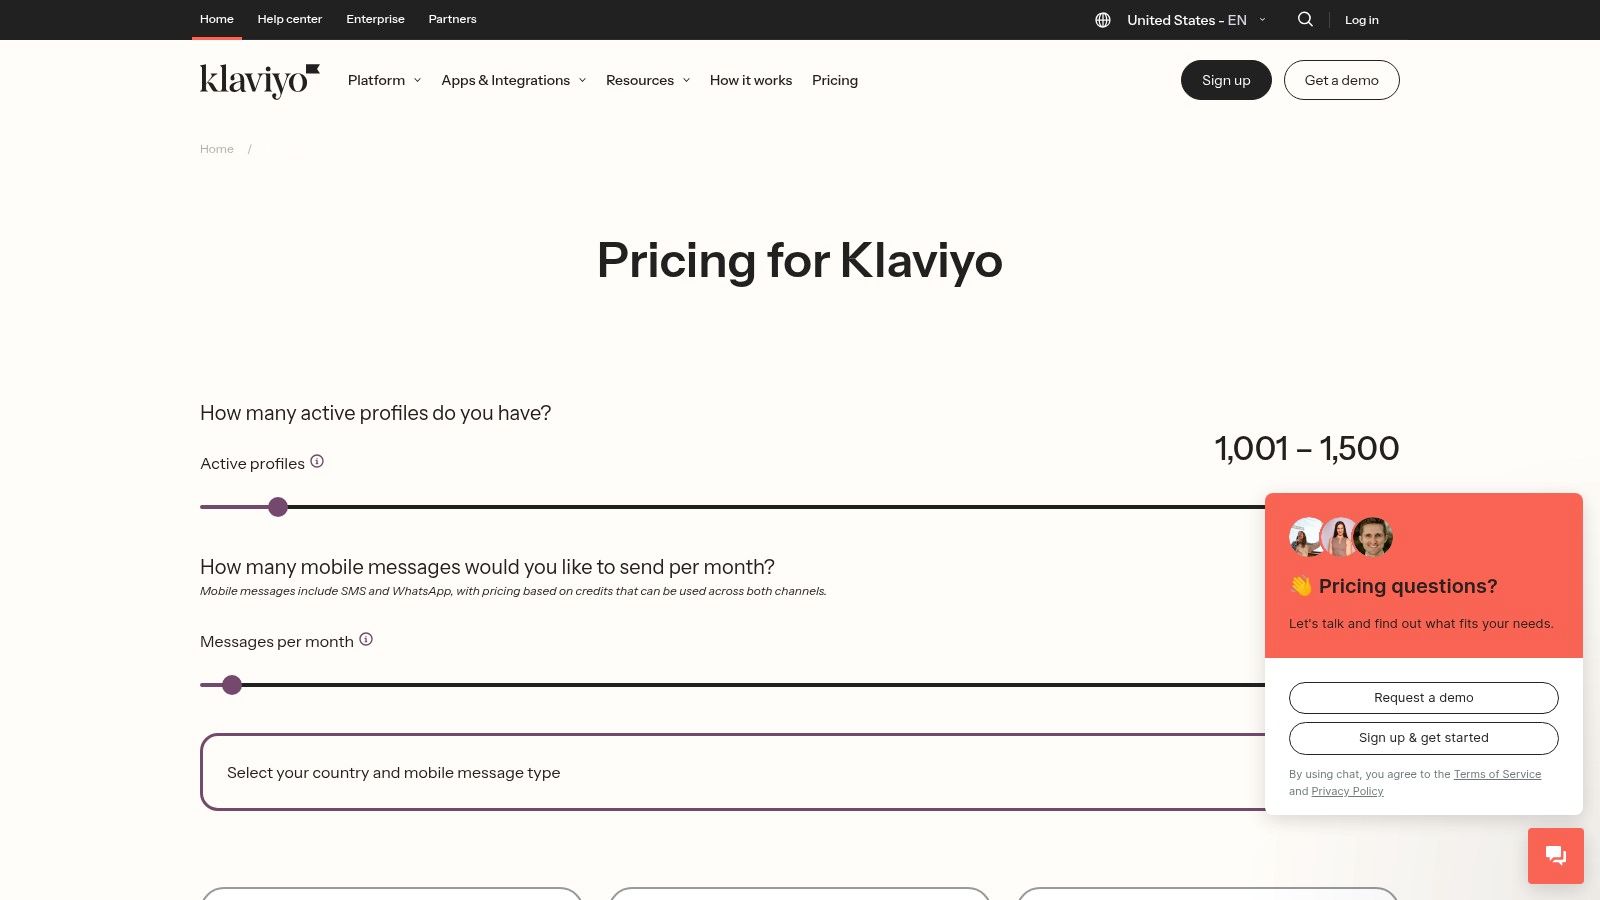Click the globe icon for region settings
The width and height of the screenshot is (1600, 900).
1101,19
